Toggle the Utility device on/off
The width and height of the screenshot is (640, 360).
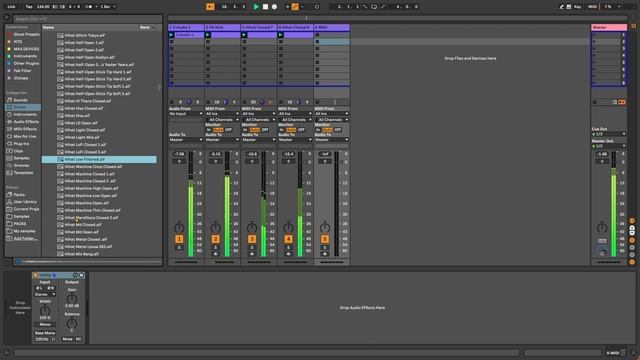pos(36,275)
